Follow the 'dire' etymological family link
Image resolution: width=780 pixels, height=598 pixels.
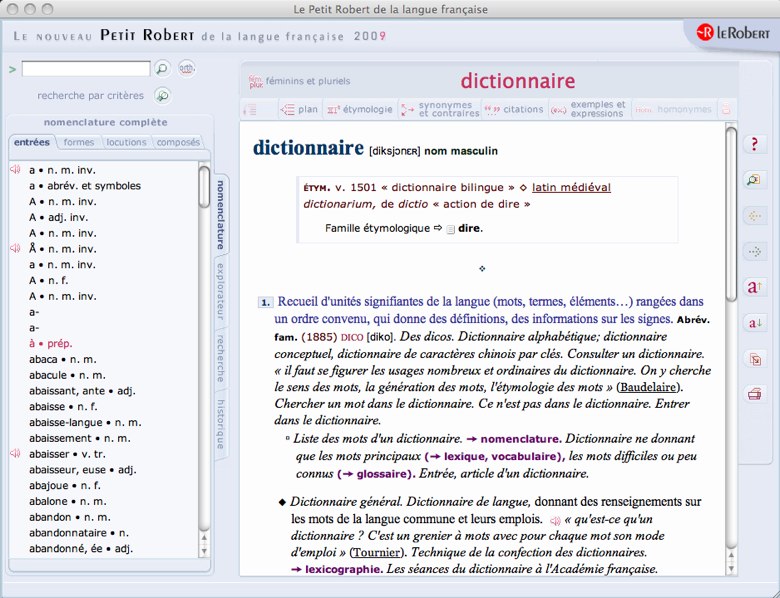click(470, 228)
